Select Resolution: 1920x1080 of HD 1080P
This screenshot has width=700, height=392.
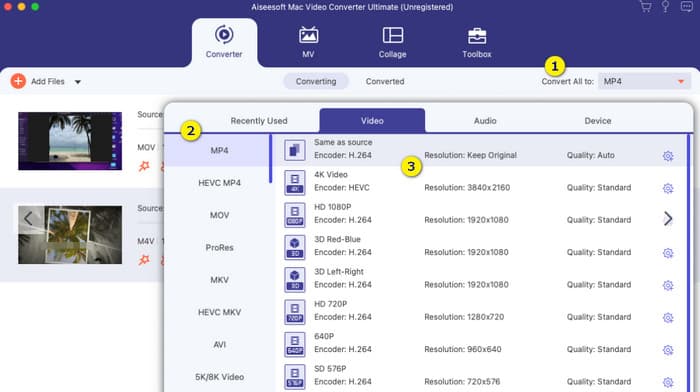(x=466, y=220)
